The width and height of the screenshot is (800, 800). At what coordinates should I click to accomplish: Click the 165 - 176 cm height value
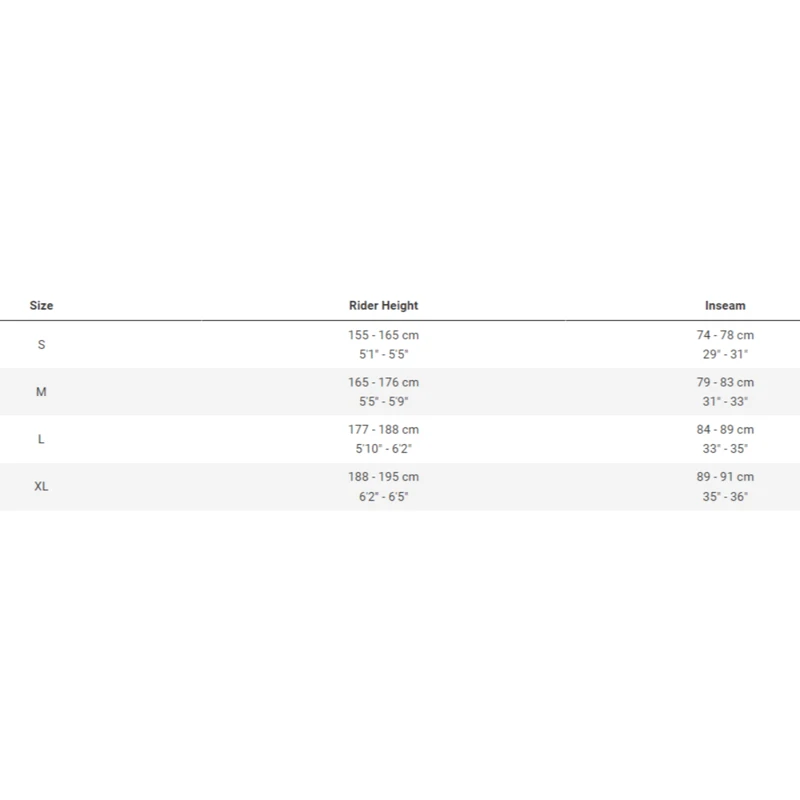tap(384, 382)
